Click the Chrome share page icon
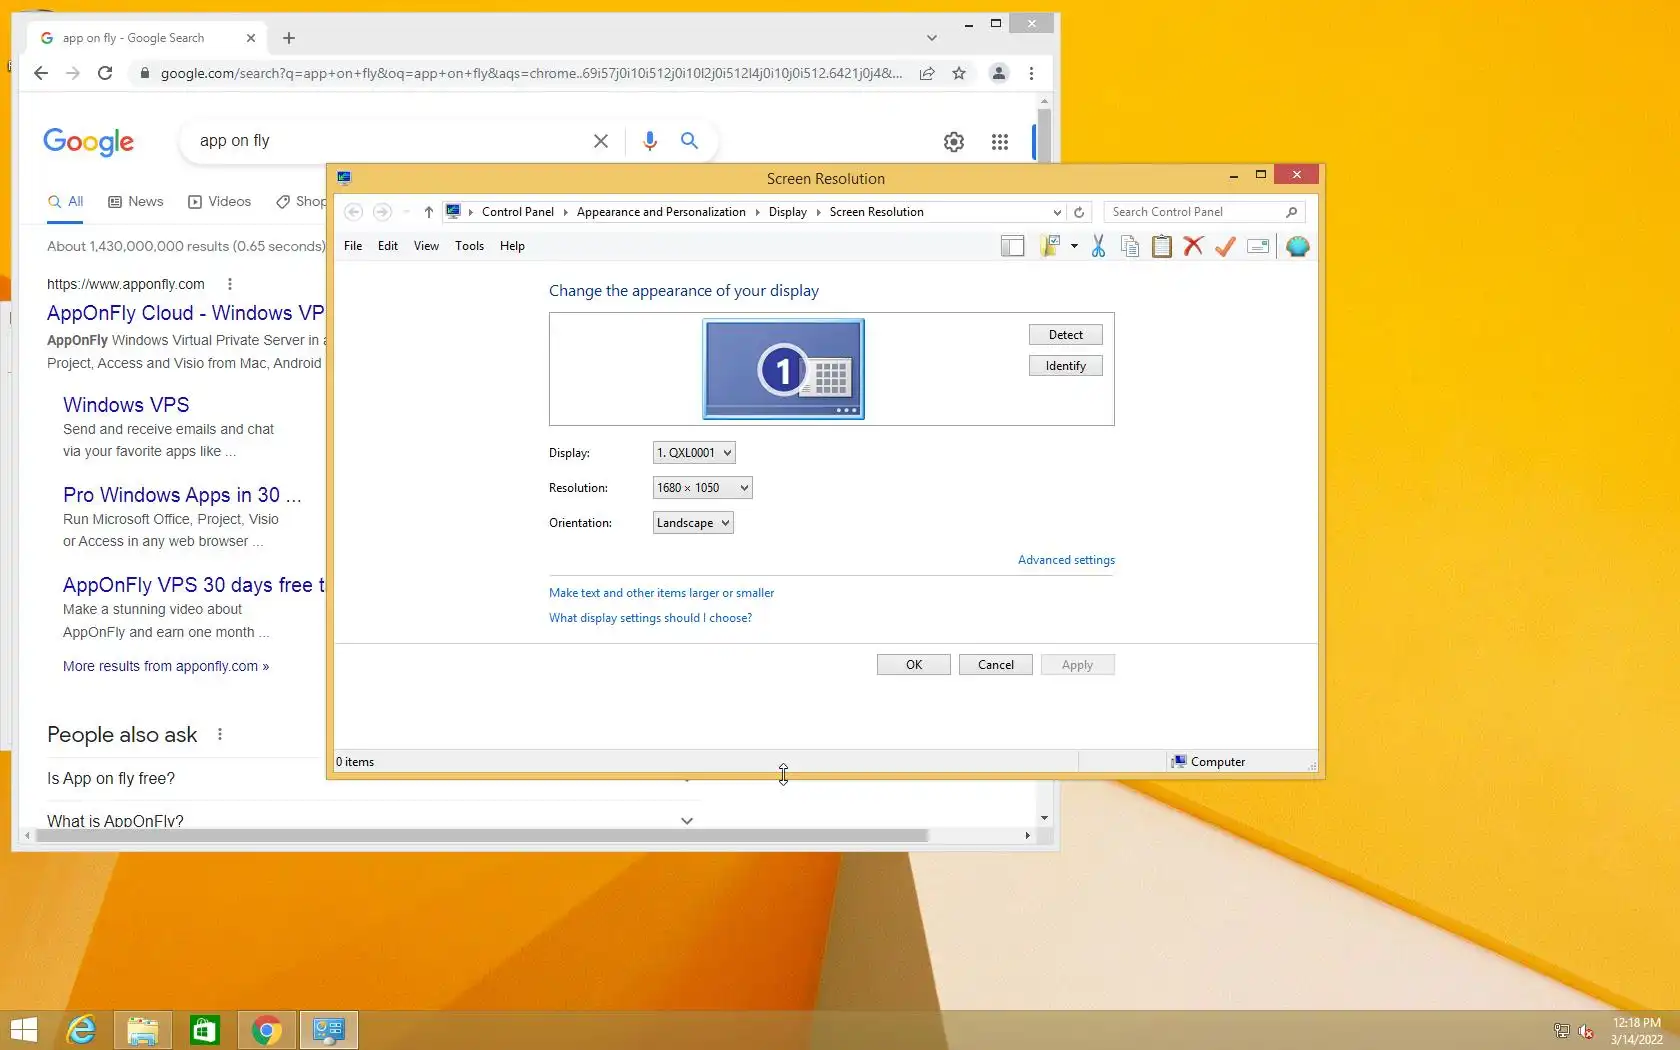Viewport: 1680px width, 1050px height. pyautogui.click(x=927, y=73)
